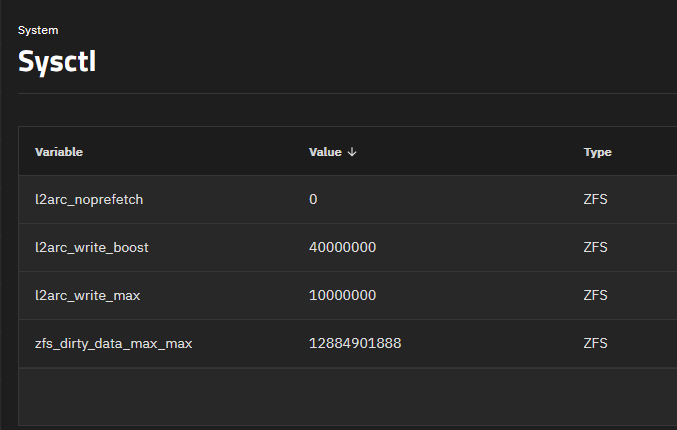The image size is (677, 430).
Task: Select the l2arc_write_max variable row
Action: (x=348, y=295)
